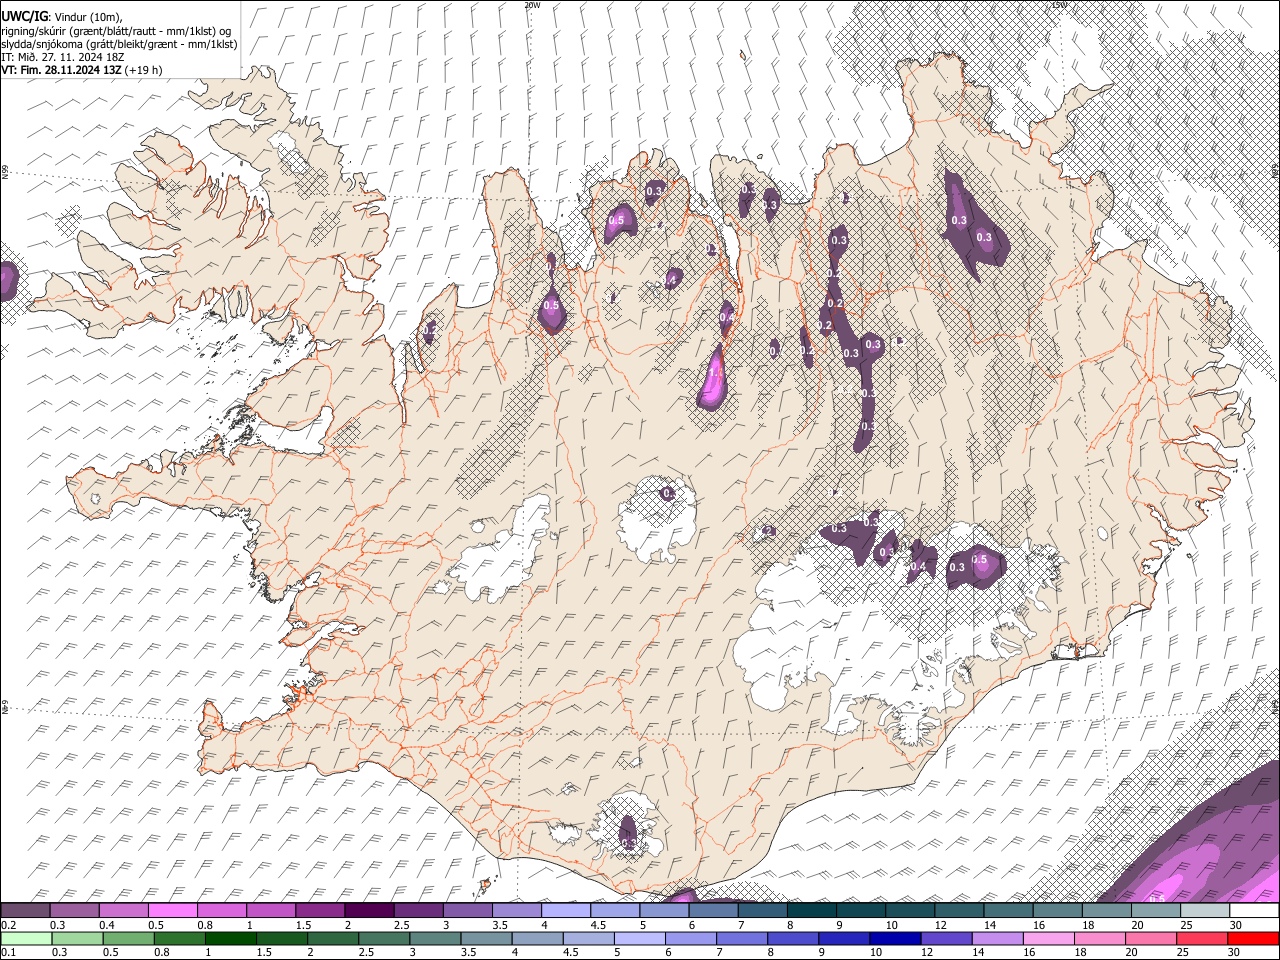Pick the rain legend swatch between 0.8 and 1
The image size is (1280, 960).
point(179,939)
